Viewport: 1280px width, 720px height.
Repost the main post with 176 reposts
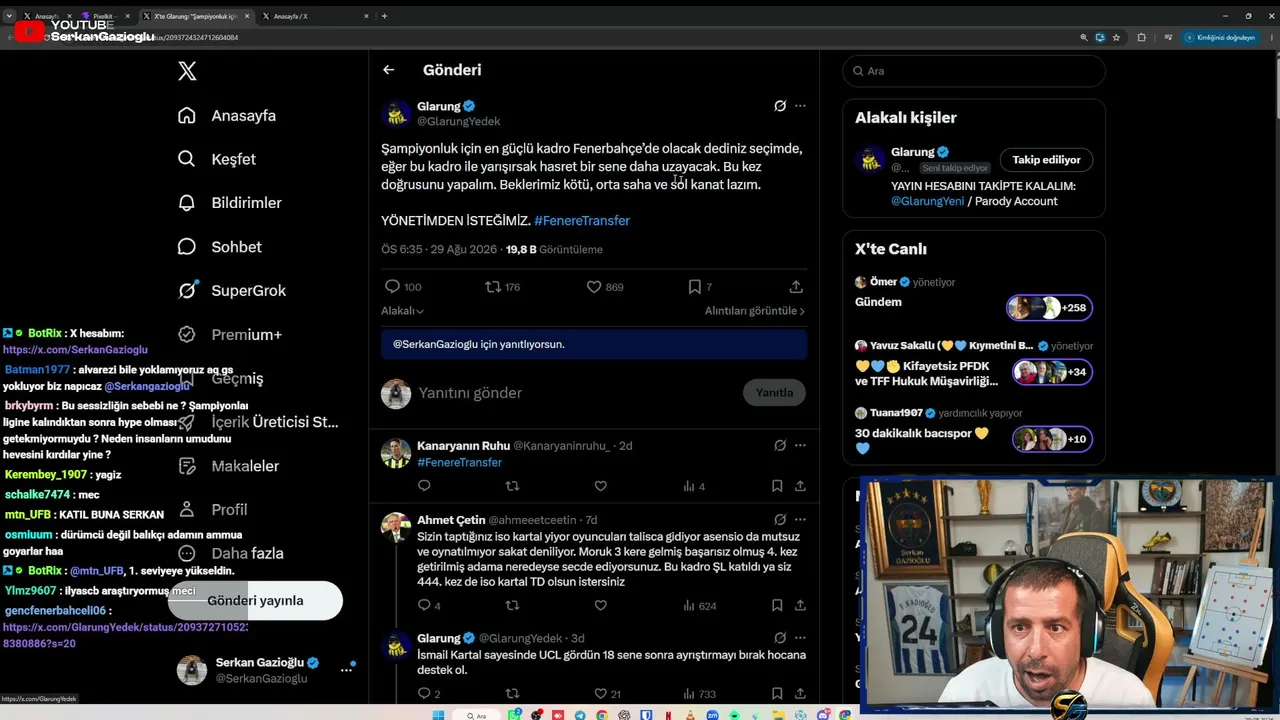pos(502,287)
